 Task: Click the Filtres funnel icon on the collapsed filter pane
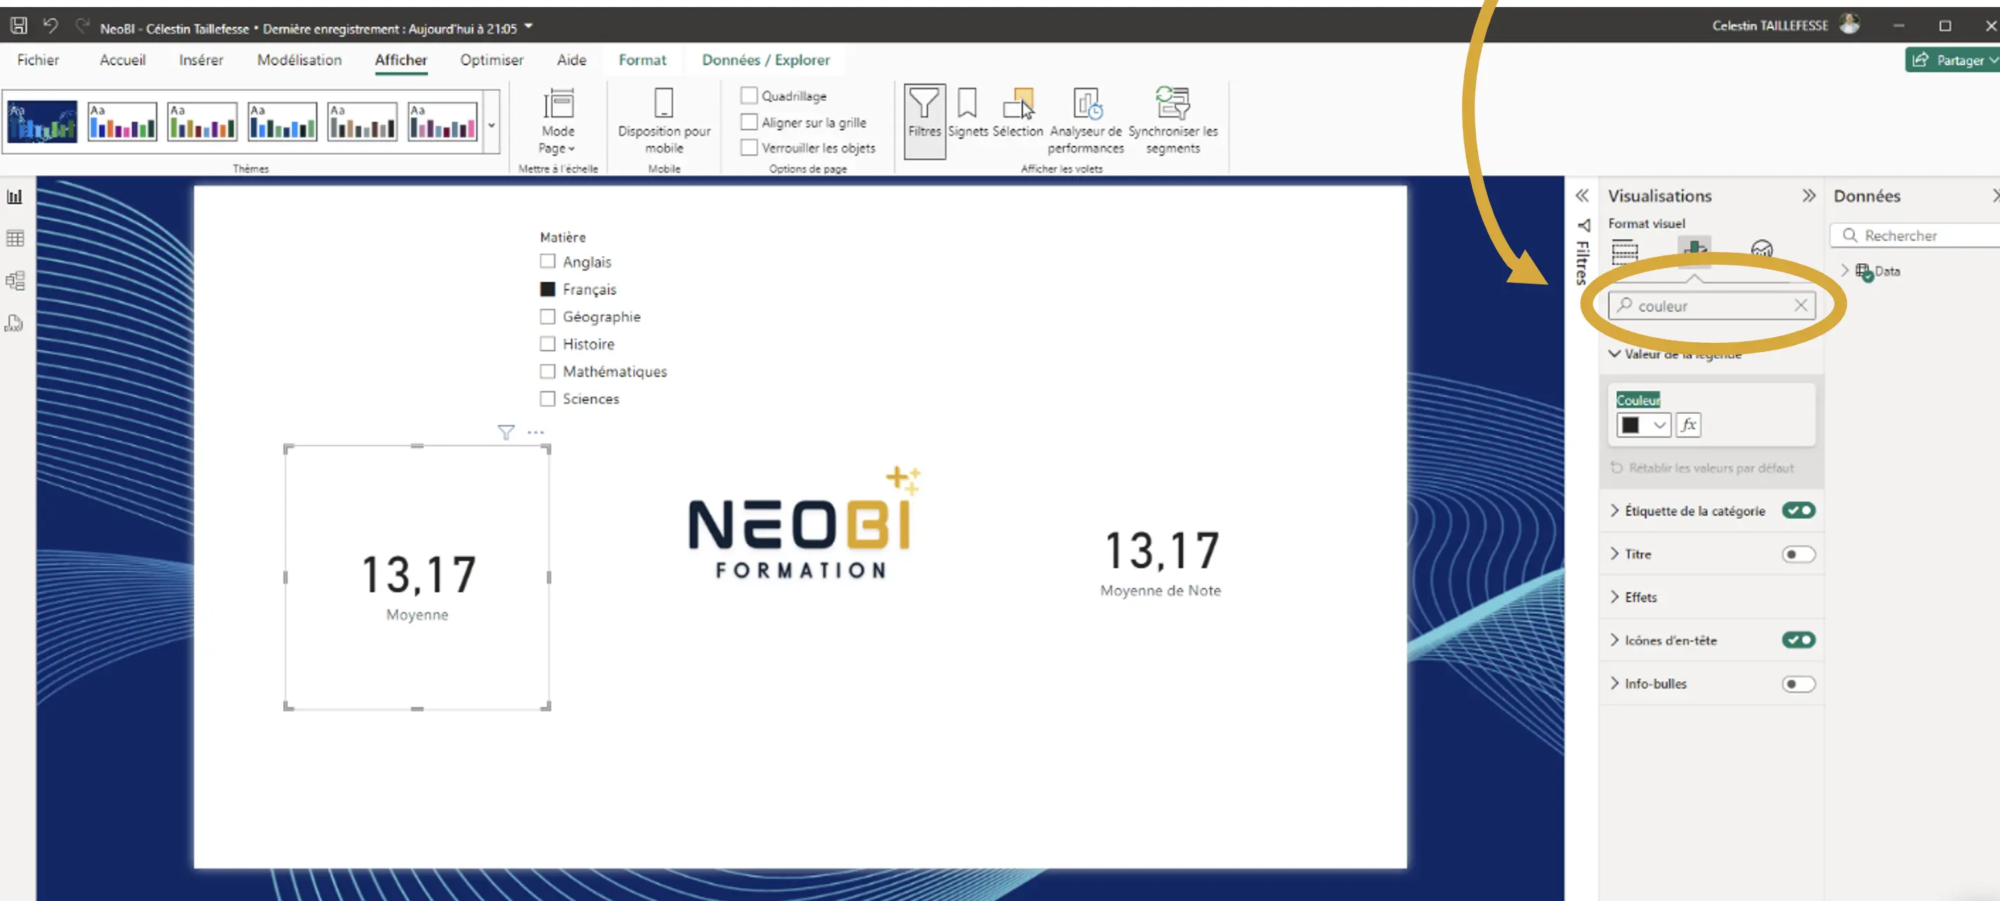coord(1583,225)
